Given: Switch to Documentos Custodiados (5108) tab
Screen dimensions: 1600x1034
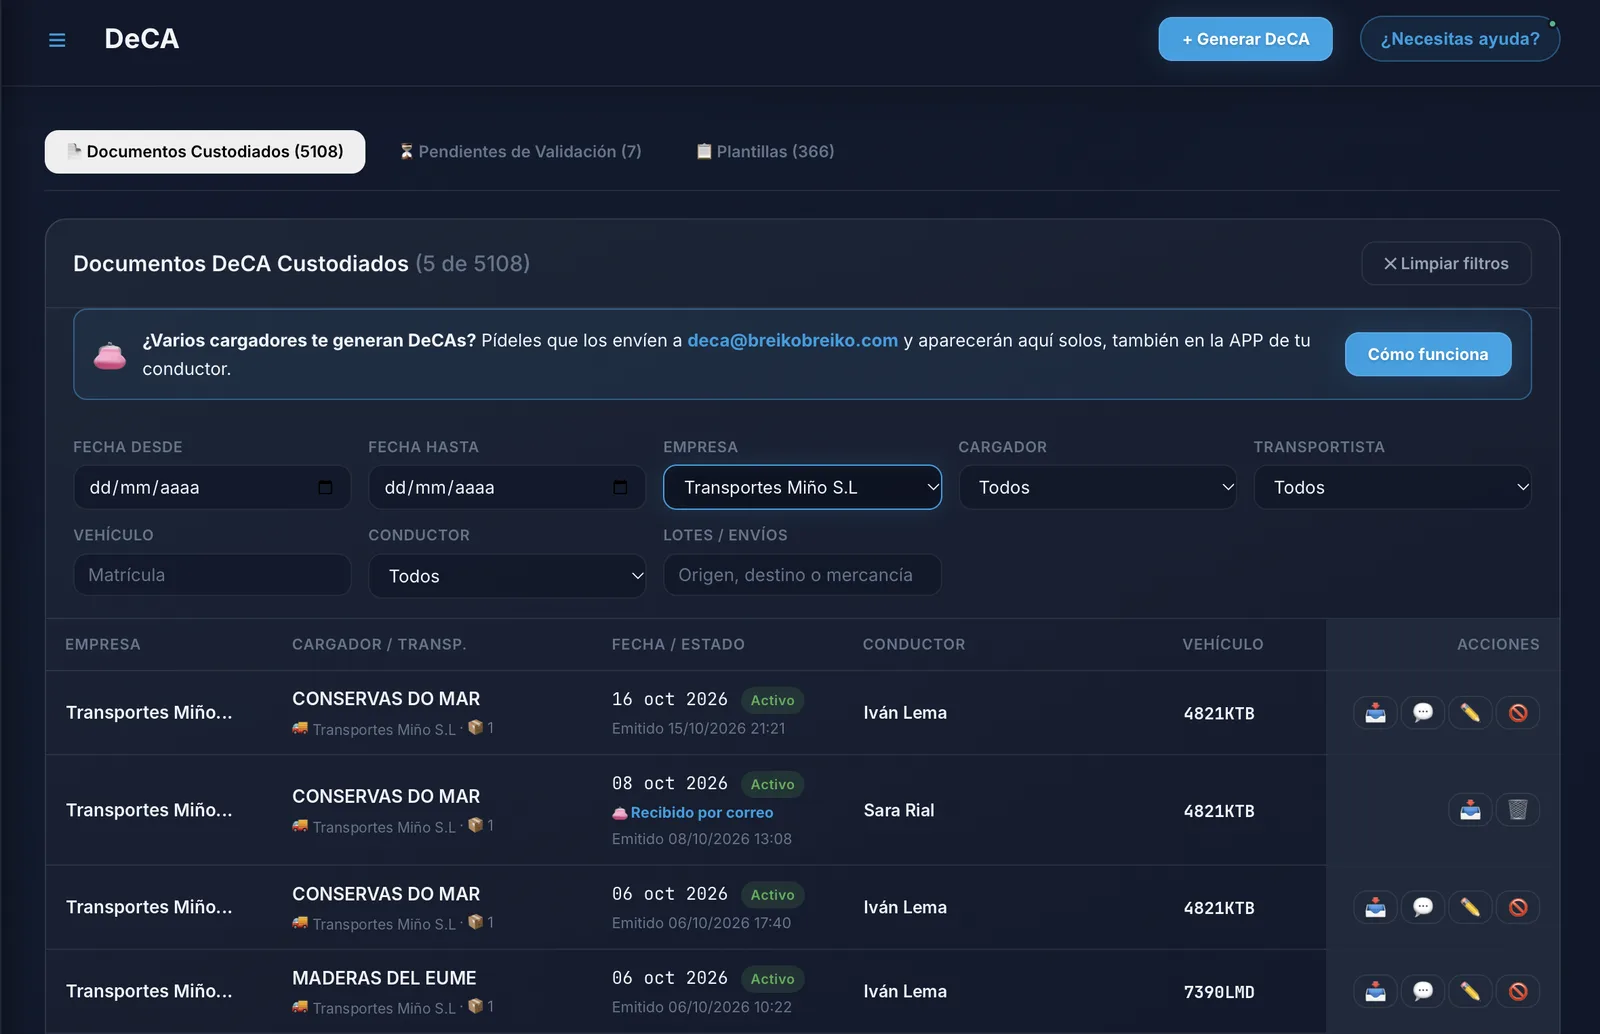Looking at the screenshot, I should pos(205,152).
